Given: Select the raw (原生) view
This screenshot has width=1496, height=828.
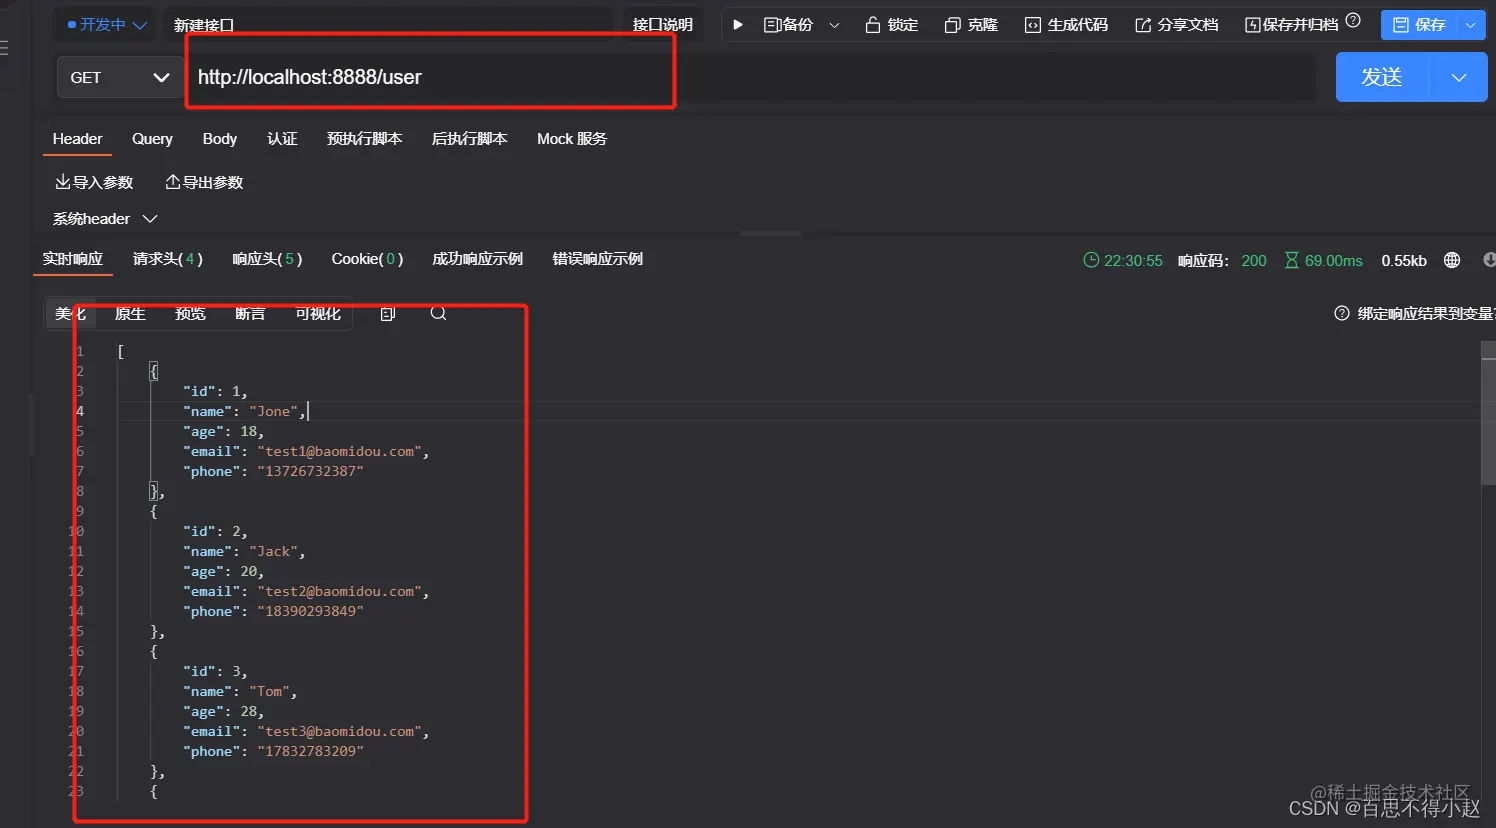Looking at the screenshot, I should pyautogui.click(x=130, y=314).
